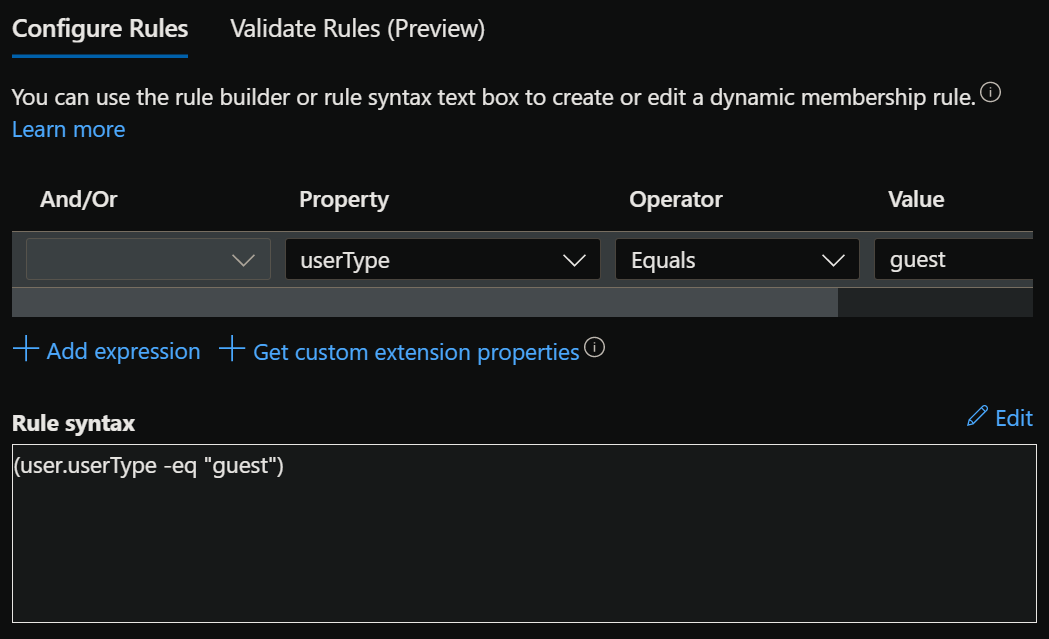
Task: Open the Learn more link
Action: (x=68, y=129)
